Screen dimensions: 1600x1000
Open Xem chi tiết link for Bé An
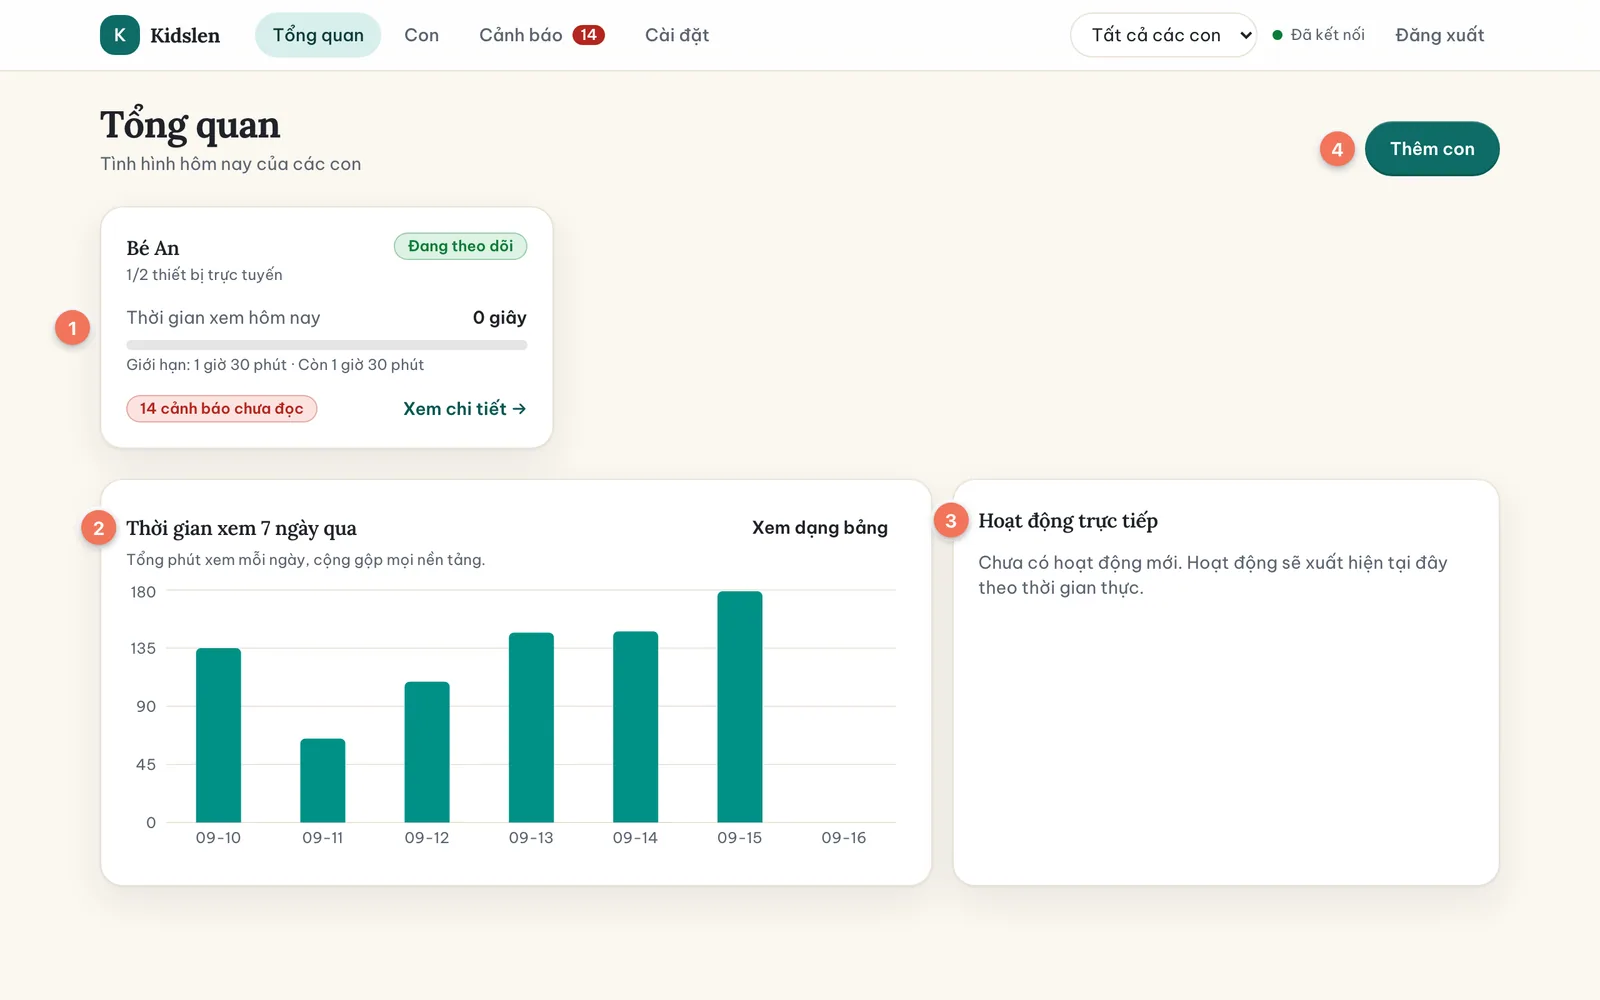pyautogui.click(x=465, y=408)
